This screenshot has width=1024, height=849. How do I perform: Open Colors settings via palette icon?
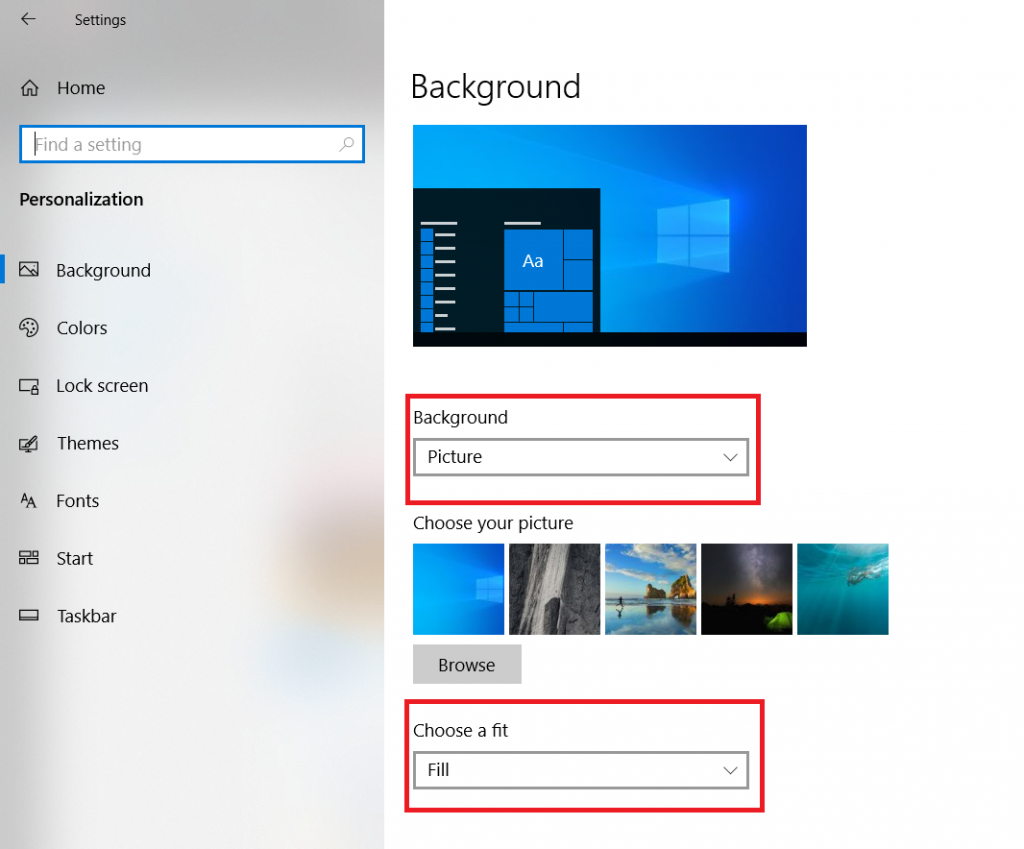pos(31,327)
